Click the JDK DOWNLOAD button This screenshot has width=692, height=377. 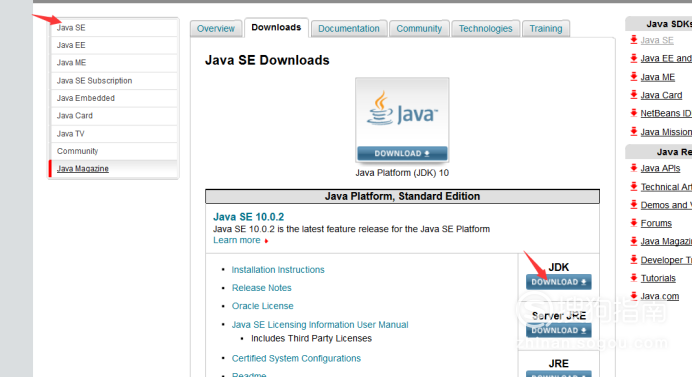tap(559, 282)
